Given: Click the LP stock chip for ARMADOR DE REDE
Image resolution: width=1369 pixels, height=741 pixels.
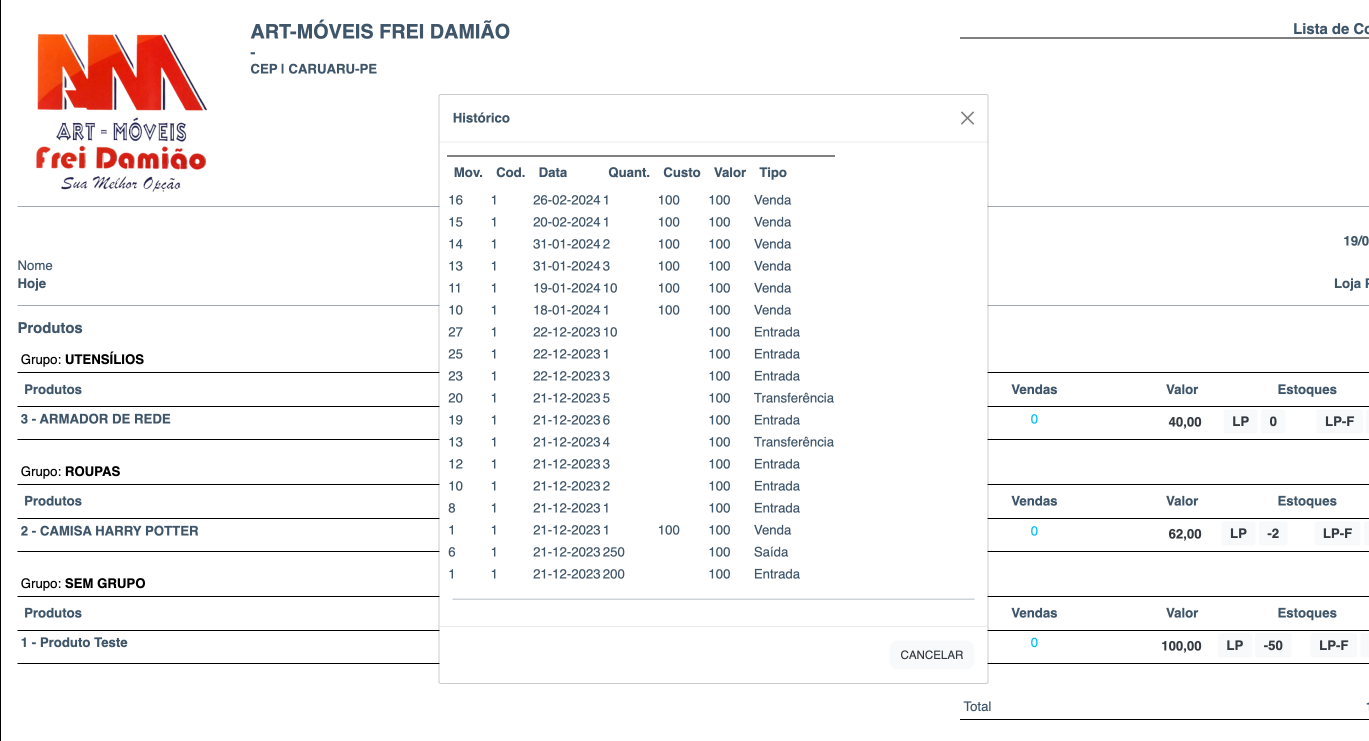Looking at the screenshot, I should (1240, 422).
